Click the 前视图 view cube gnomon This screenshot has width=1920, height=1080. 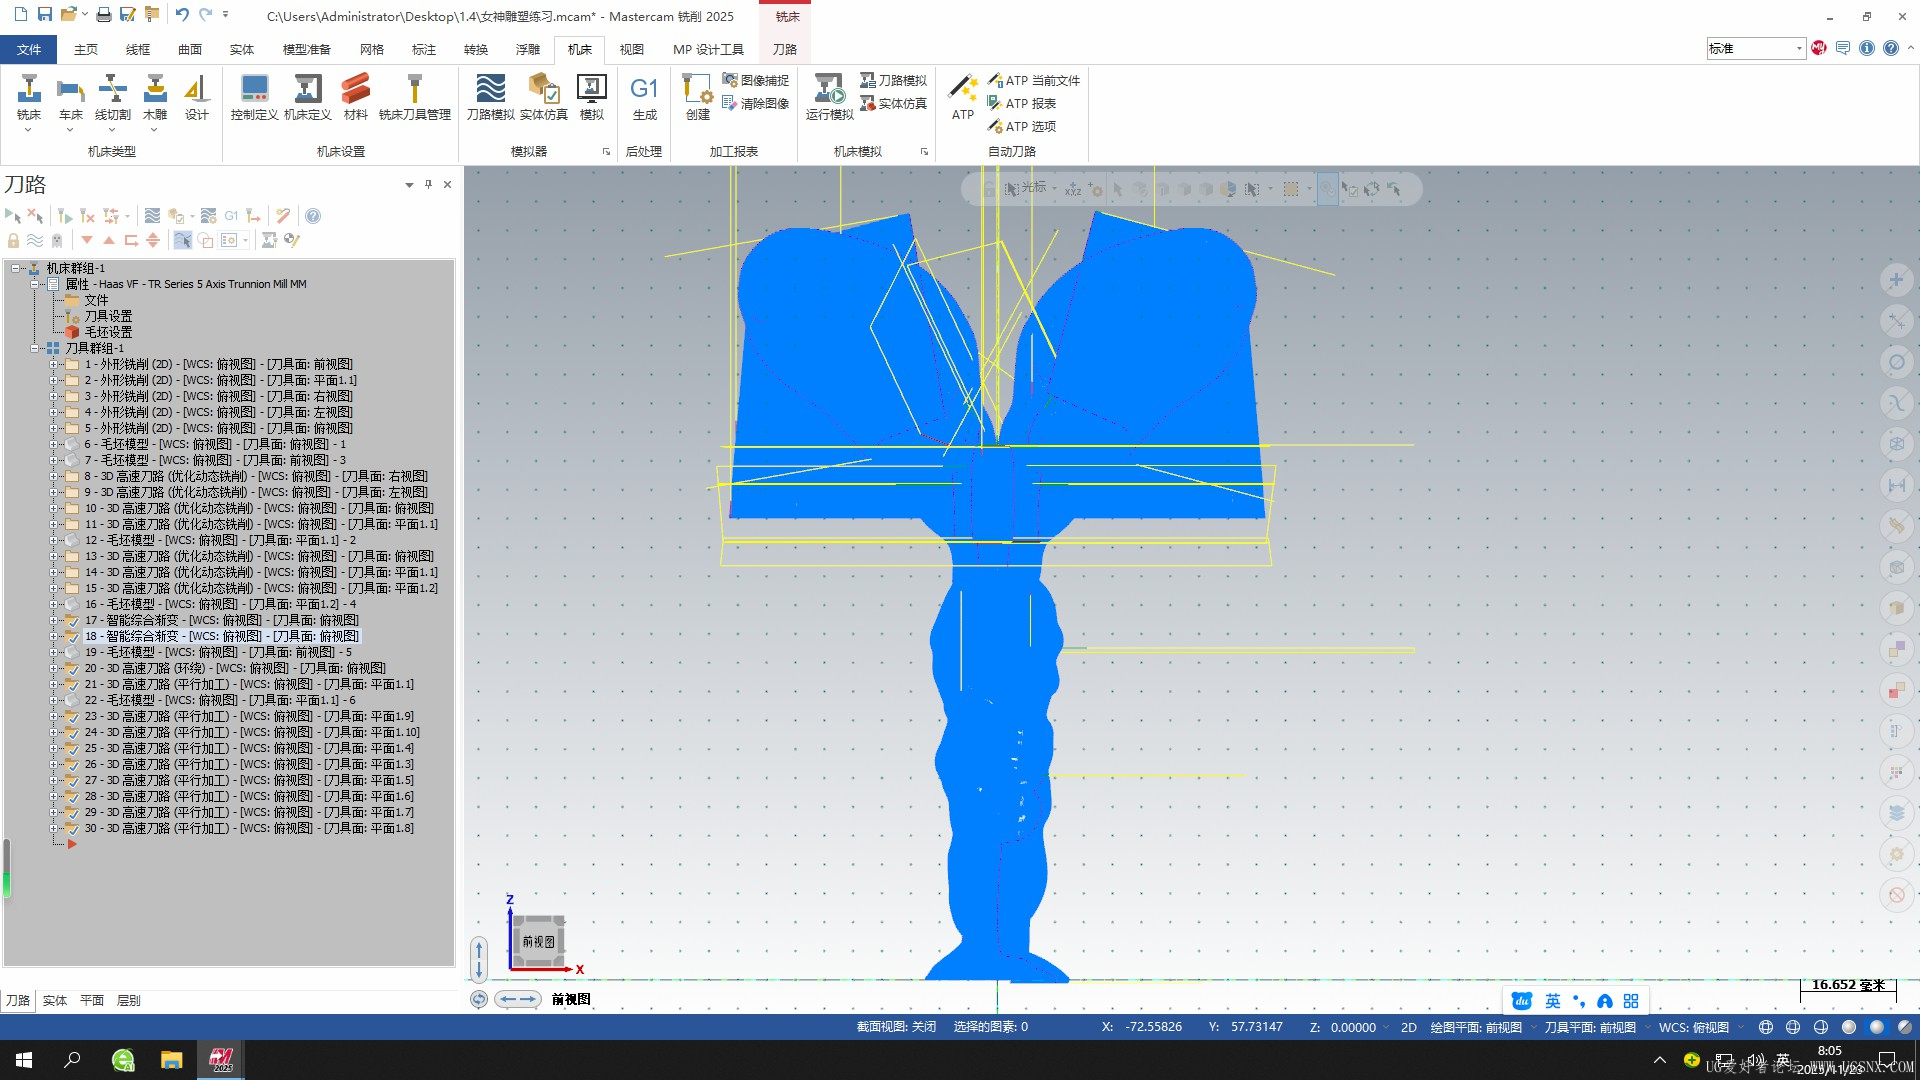(539, 941)
